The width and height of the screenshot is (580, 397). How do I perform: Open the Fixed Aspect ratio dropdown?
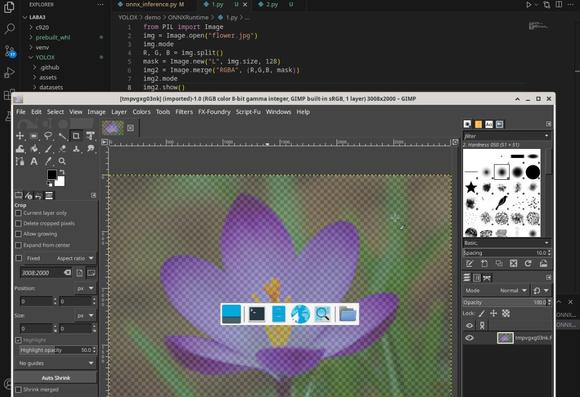75,258
